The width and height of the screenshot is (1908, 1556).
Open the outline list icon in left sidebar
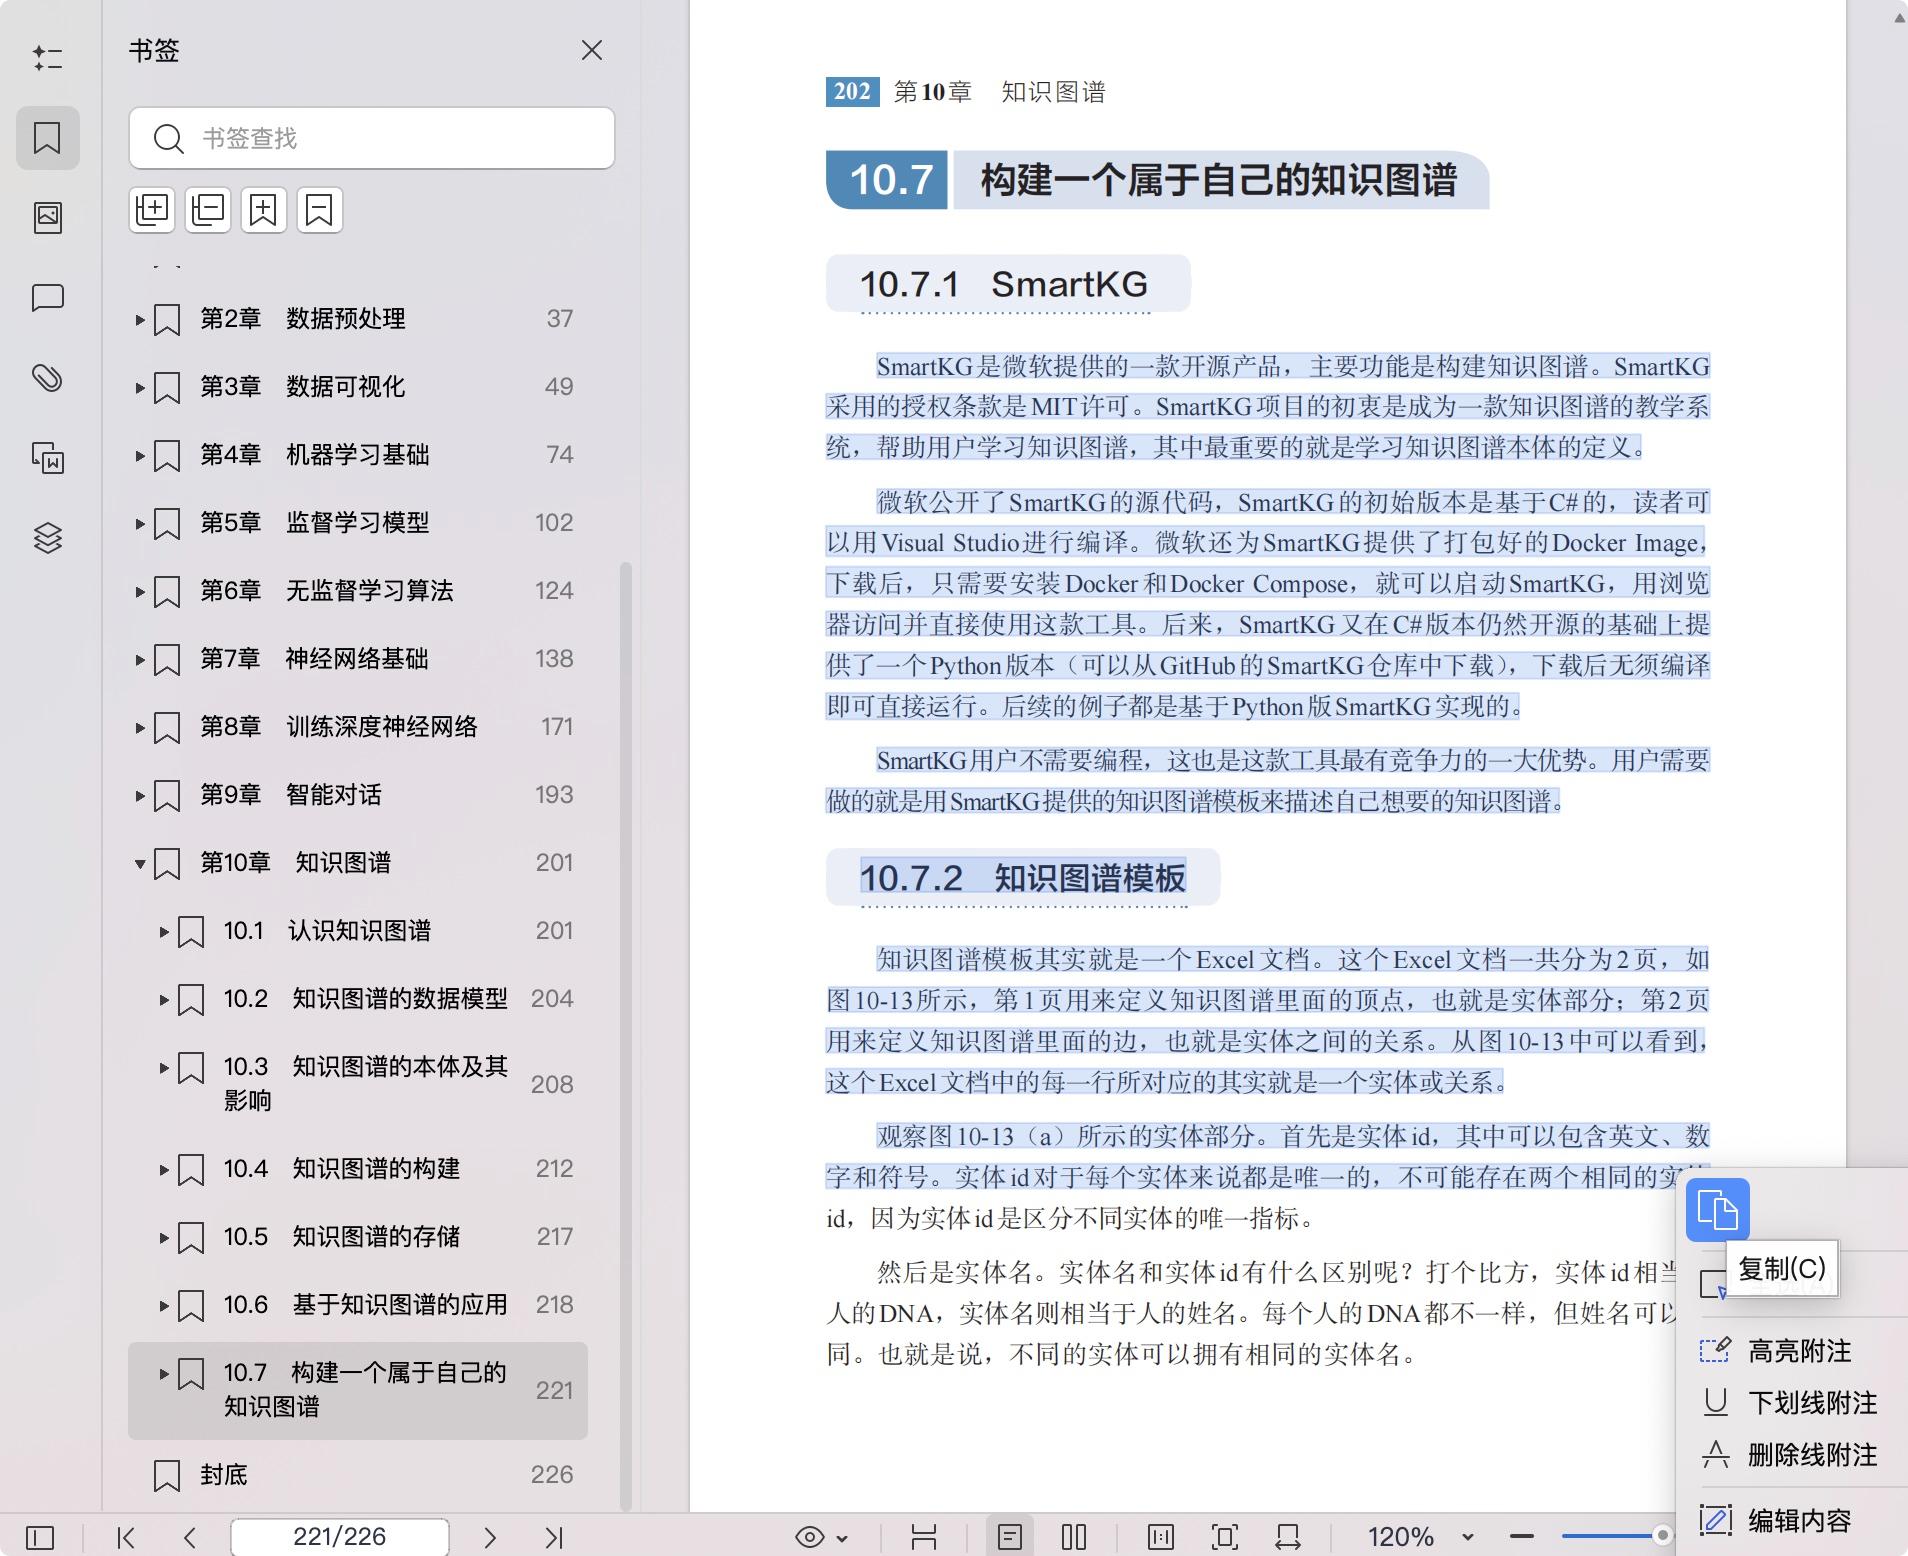[x=47, y=57]
